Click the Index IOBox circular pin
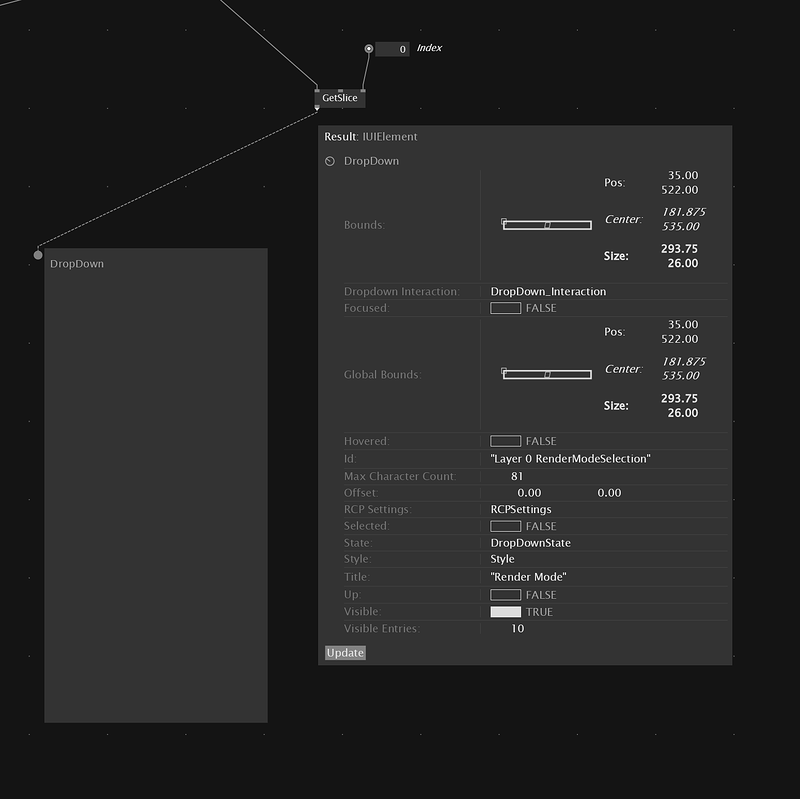This screenshot has height=799, width=800. coord(369,48)
